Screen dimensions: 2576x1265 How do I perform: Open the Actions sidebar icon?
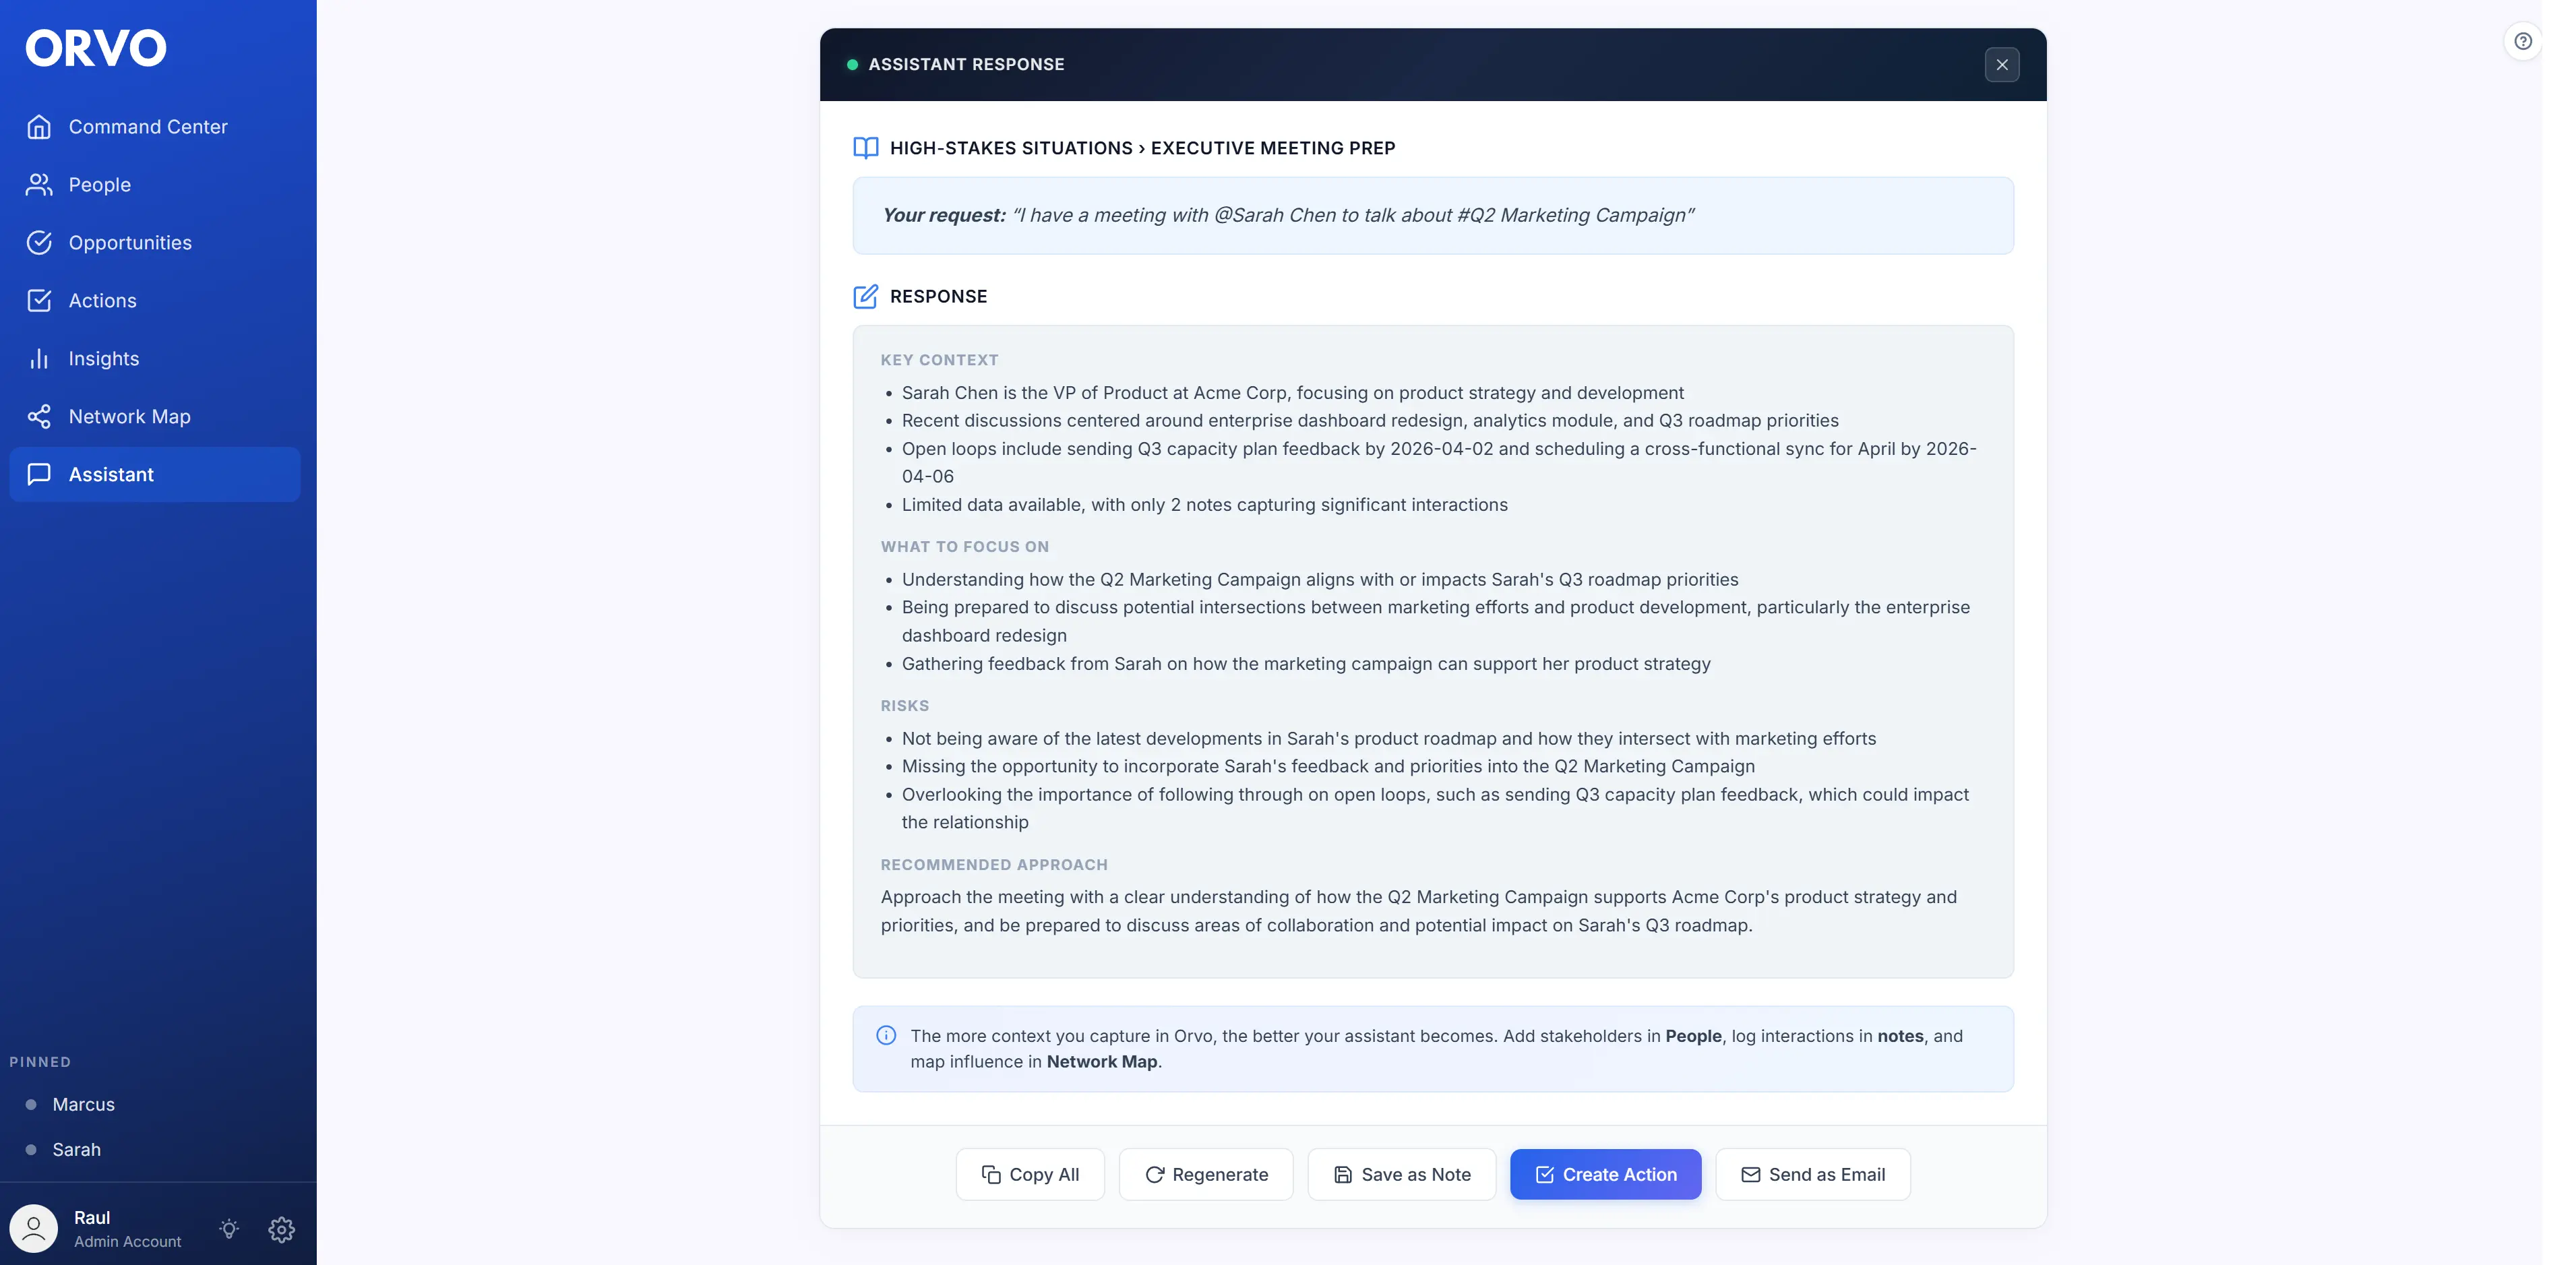(x=39, y=300)
